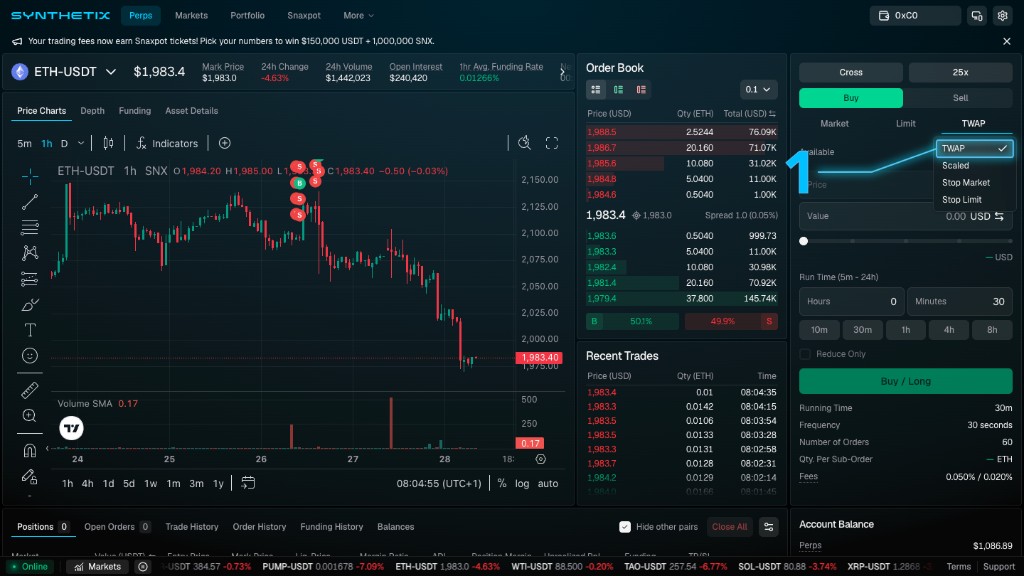Open the settings gear in header
Screen dimensions: 1024x576
point(1002,16)
